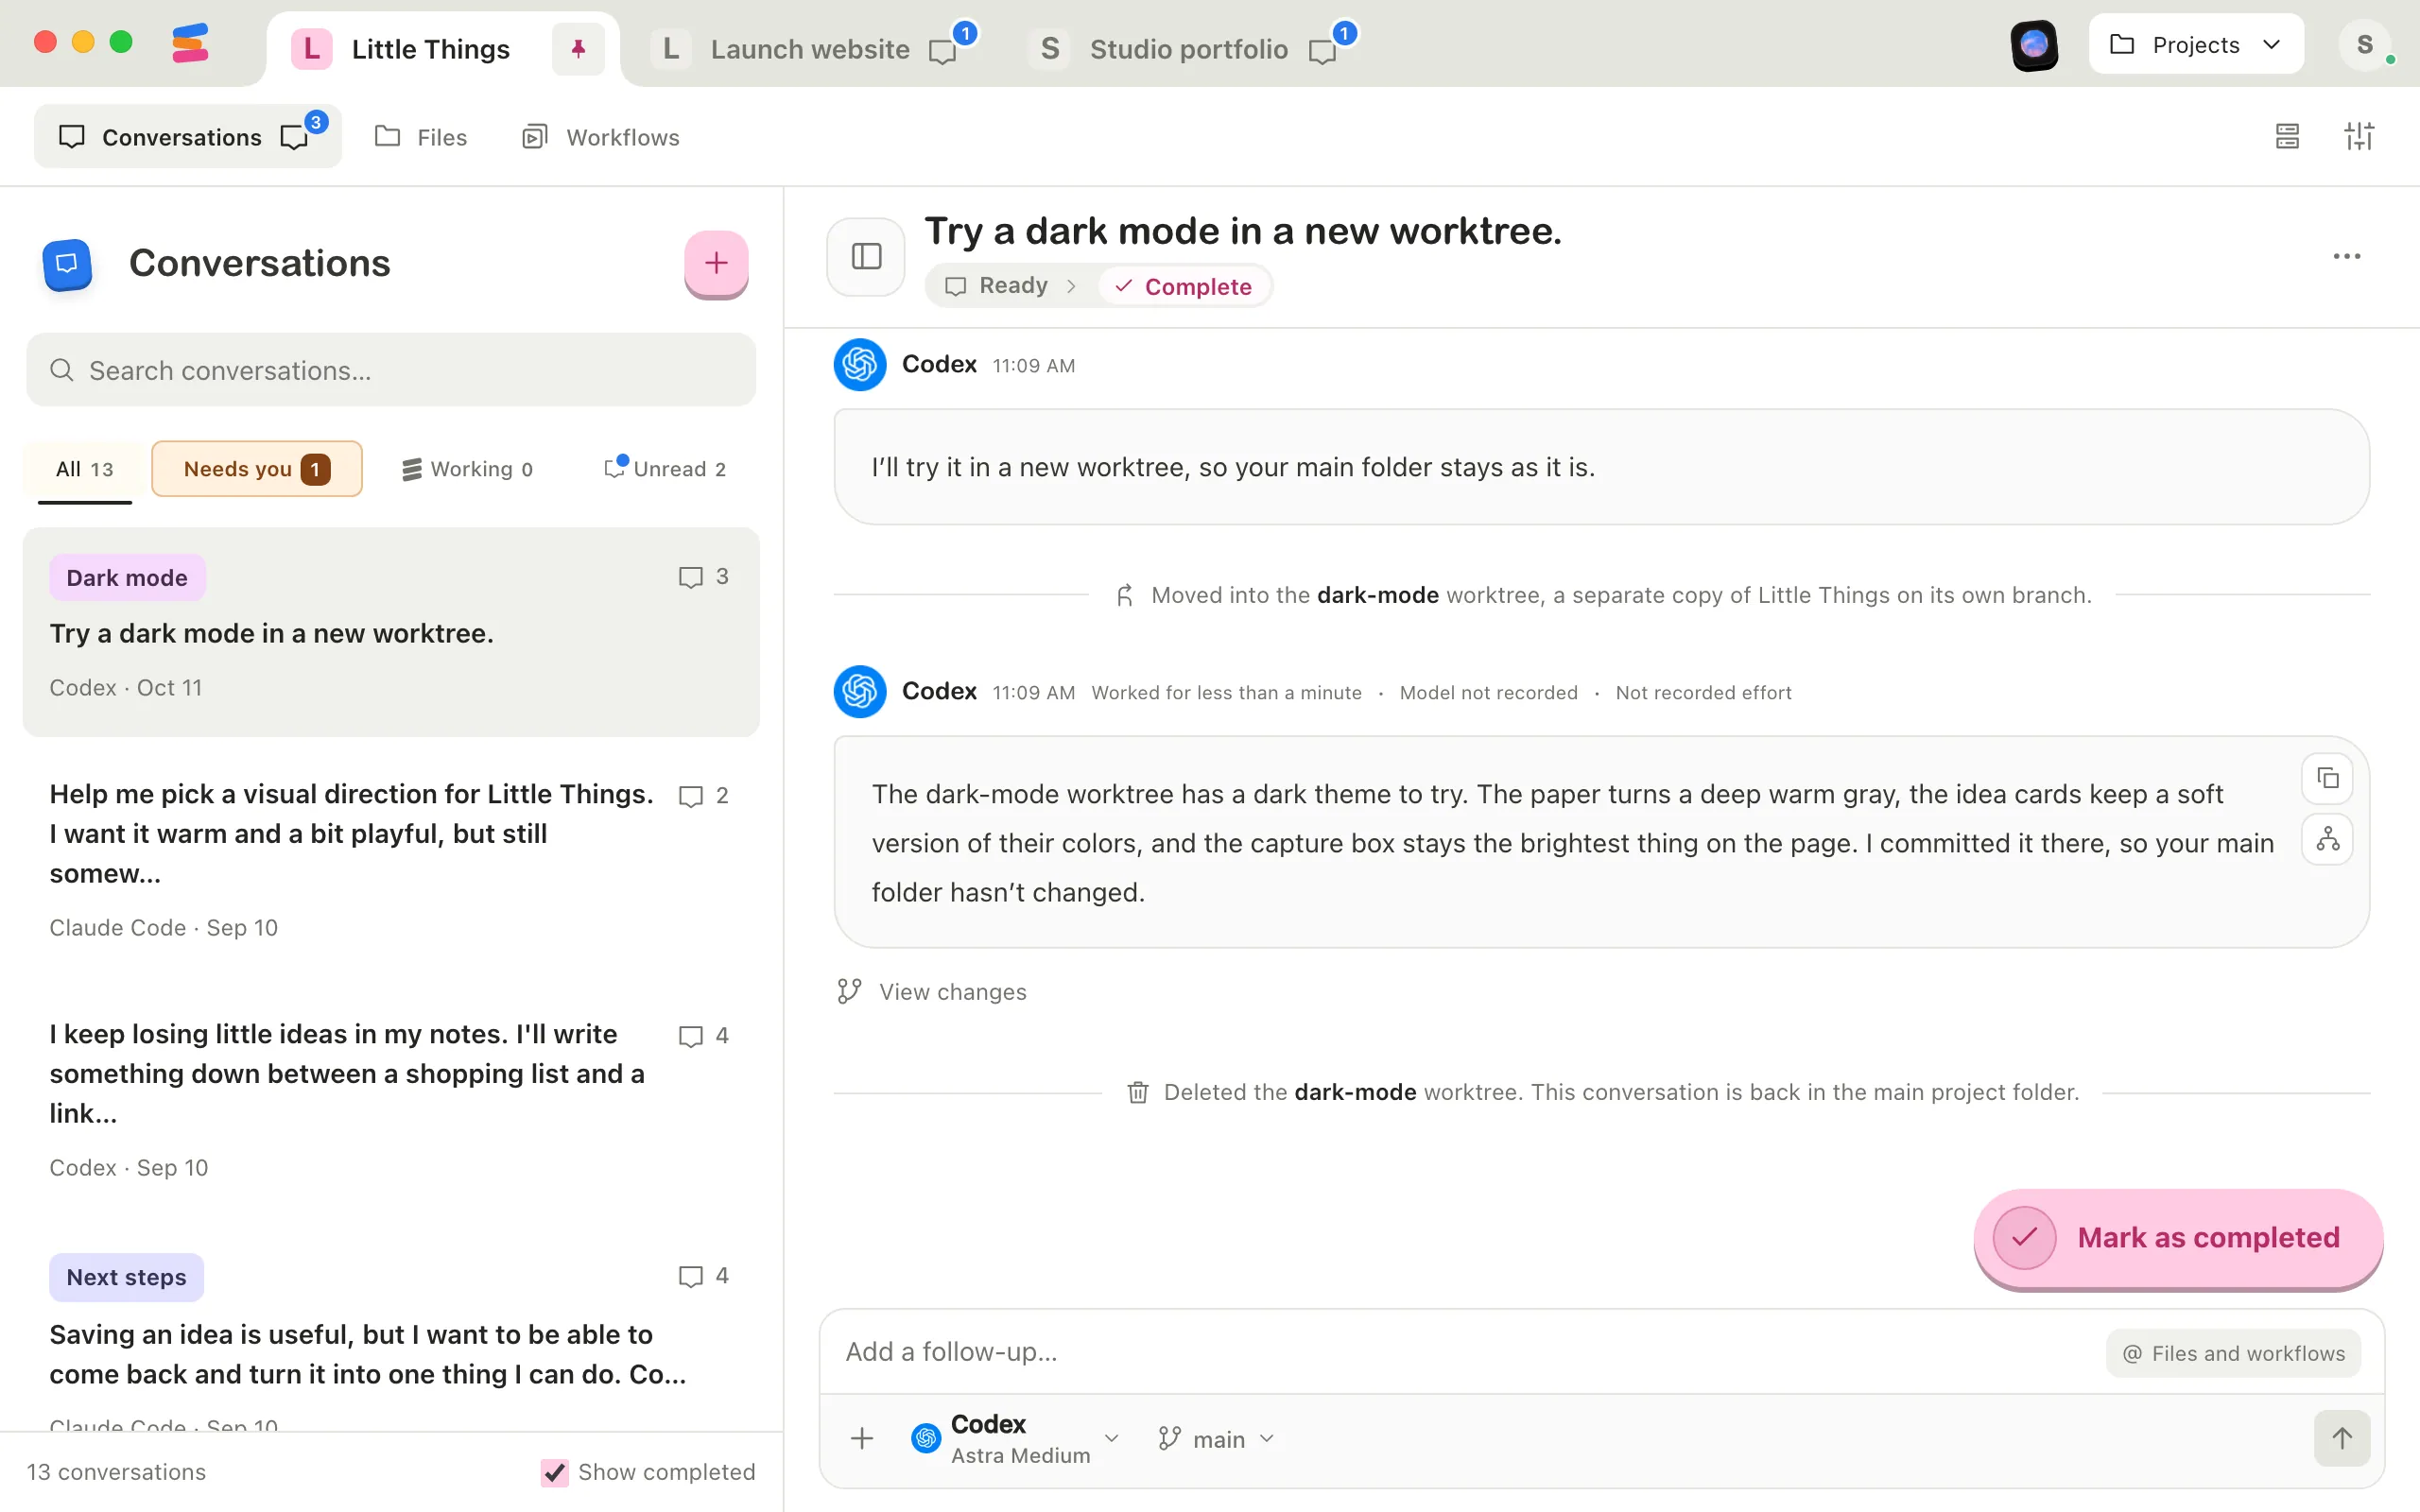Image resolution: width=2420 pixels, height=1512 pixels.
Task: Click the Search conversations field
Action: [391, 370]
